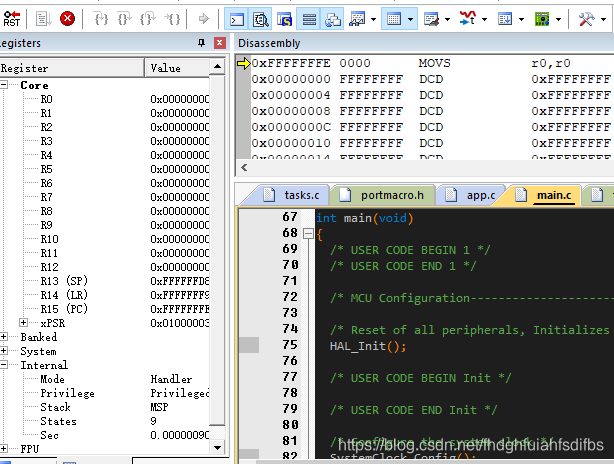Click the breakpoint margin at line 75
Image resolution: width=614 pixels, height=464 pixels.
[249, 345]
